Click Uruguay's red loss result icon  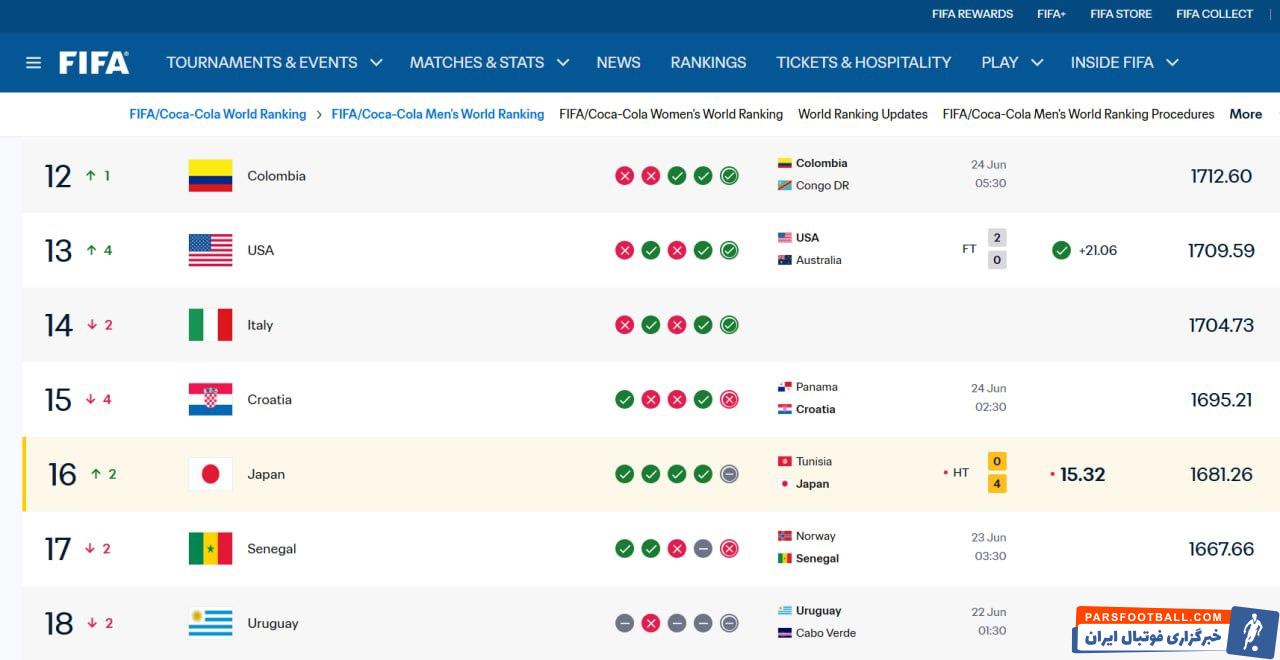point(651,623)
